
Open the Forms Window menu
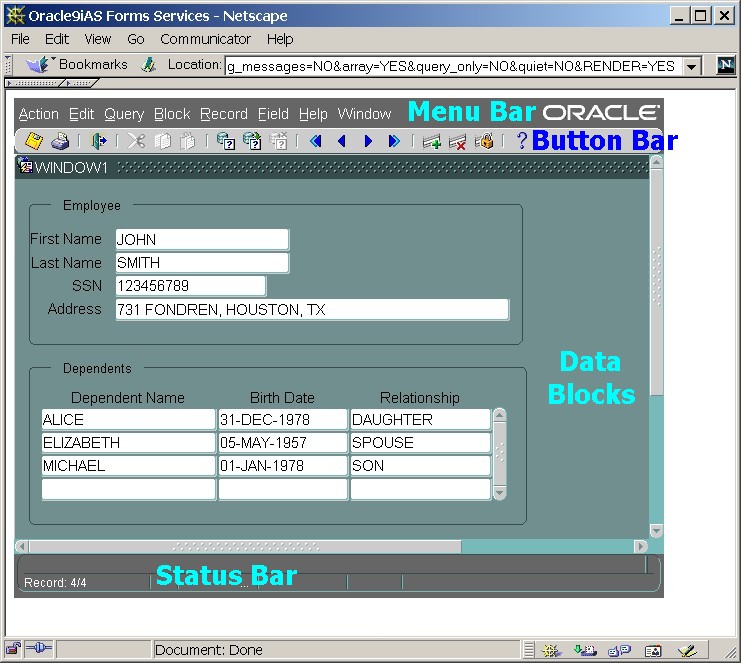[x=364, y=114]
